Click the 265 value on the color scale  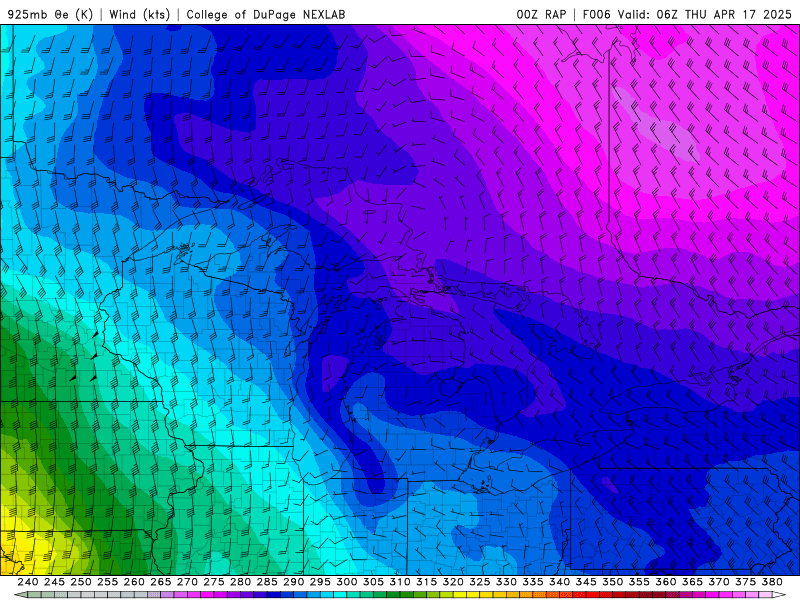[x=161, y=582]
